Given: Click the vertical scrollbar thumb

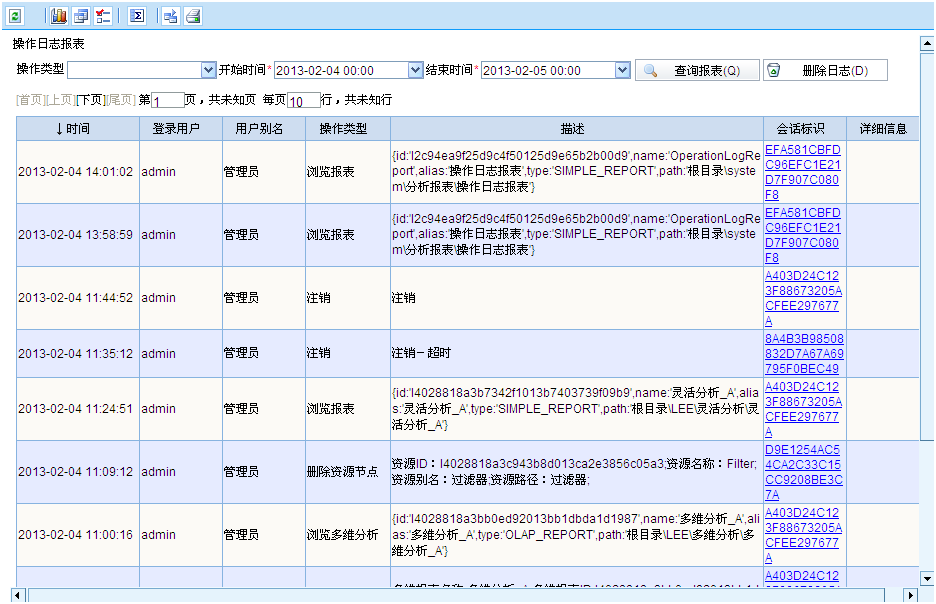Looking at the screenshot, I should (927, 246).
